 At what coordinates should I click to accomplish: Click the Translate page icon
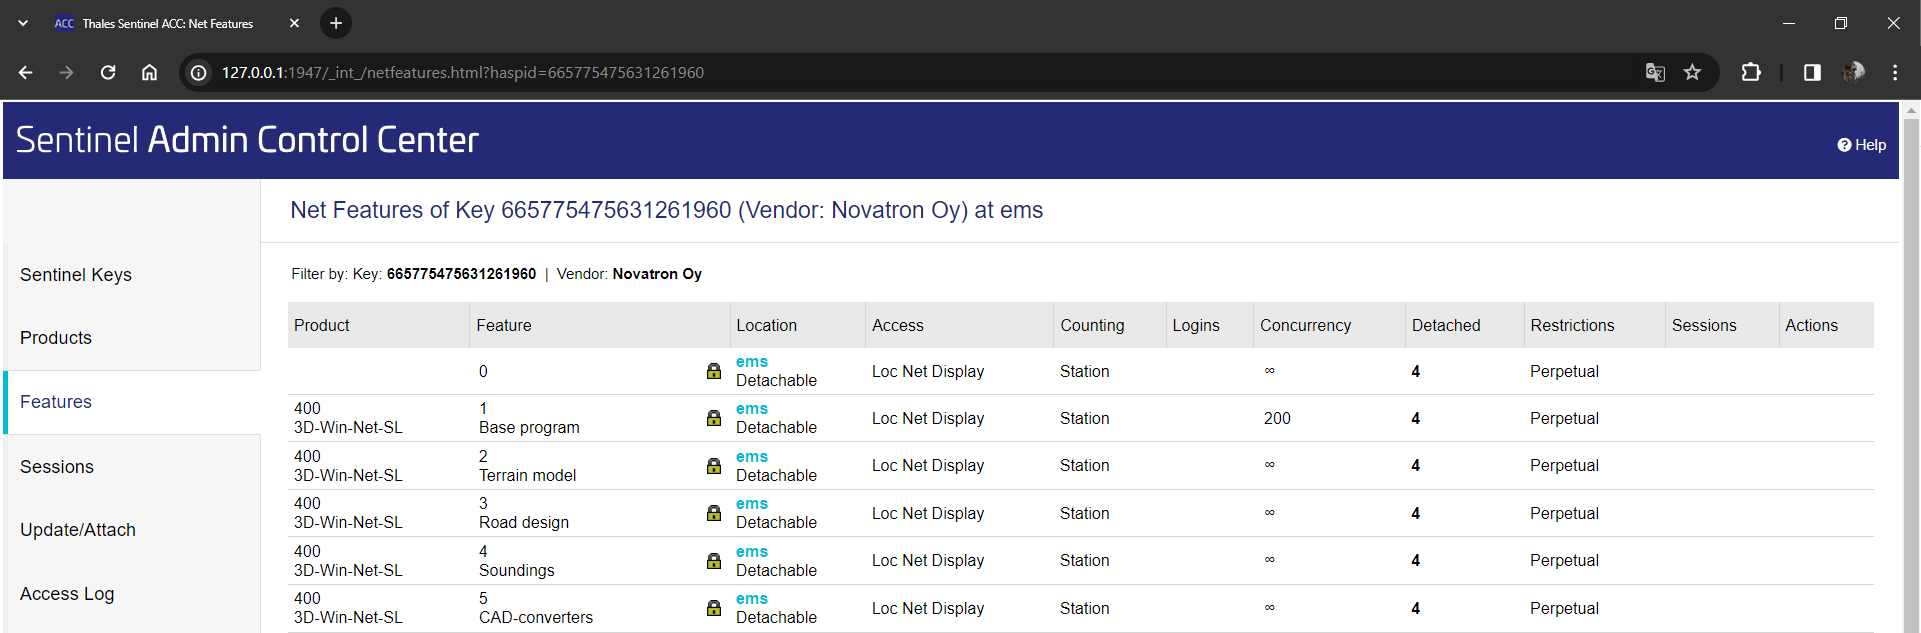click(x=1655, y=72)
